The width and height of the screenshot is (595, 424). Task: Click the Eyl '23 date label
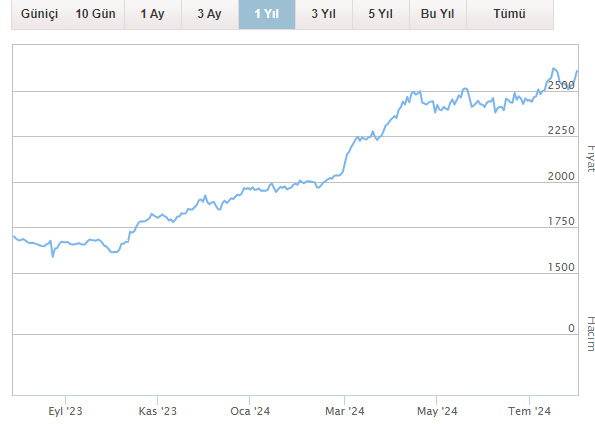click(x=65, y=411)
